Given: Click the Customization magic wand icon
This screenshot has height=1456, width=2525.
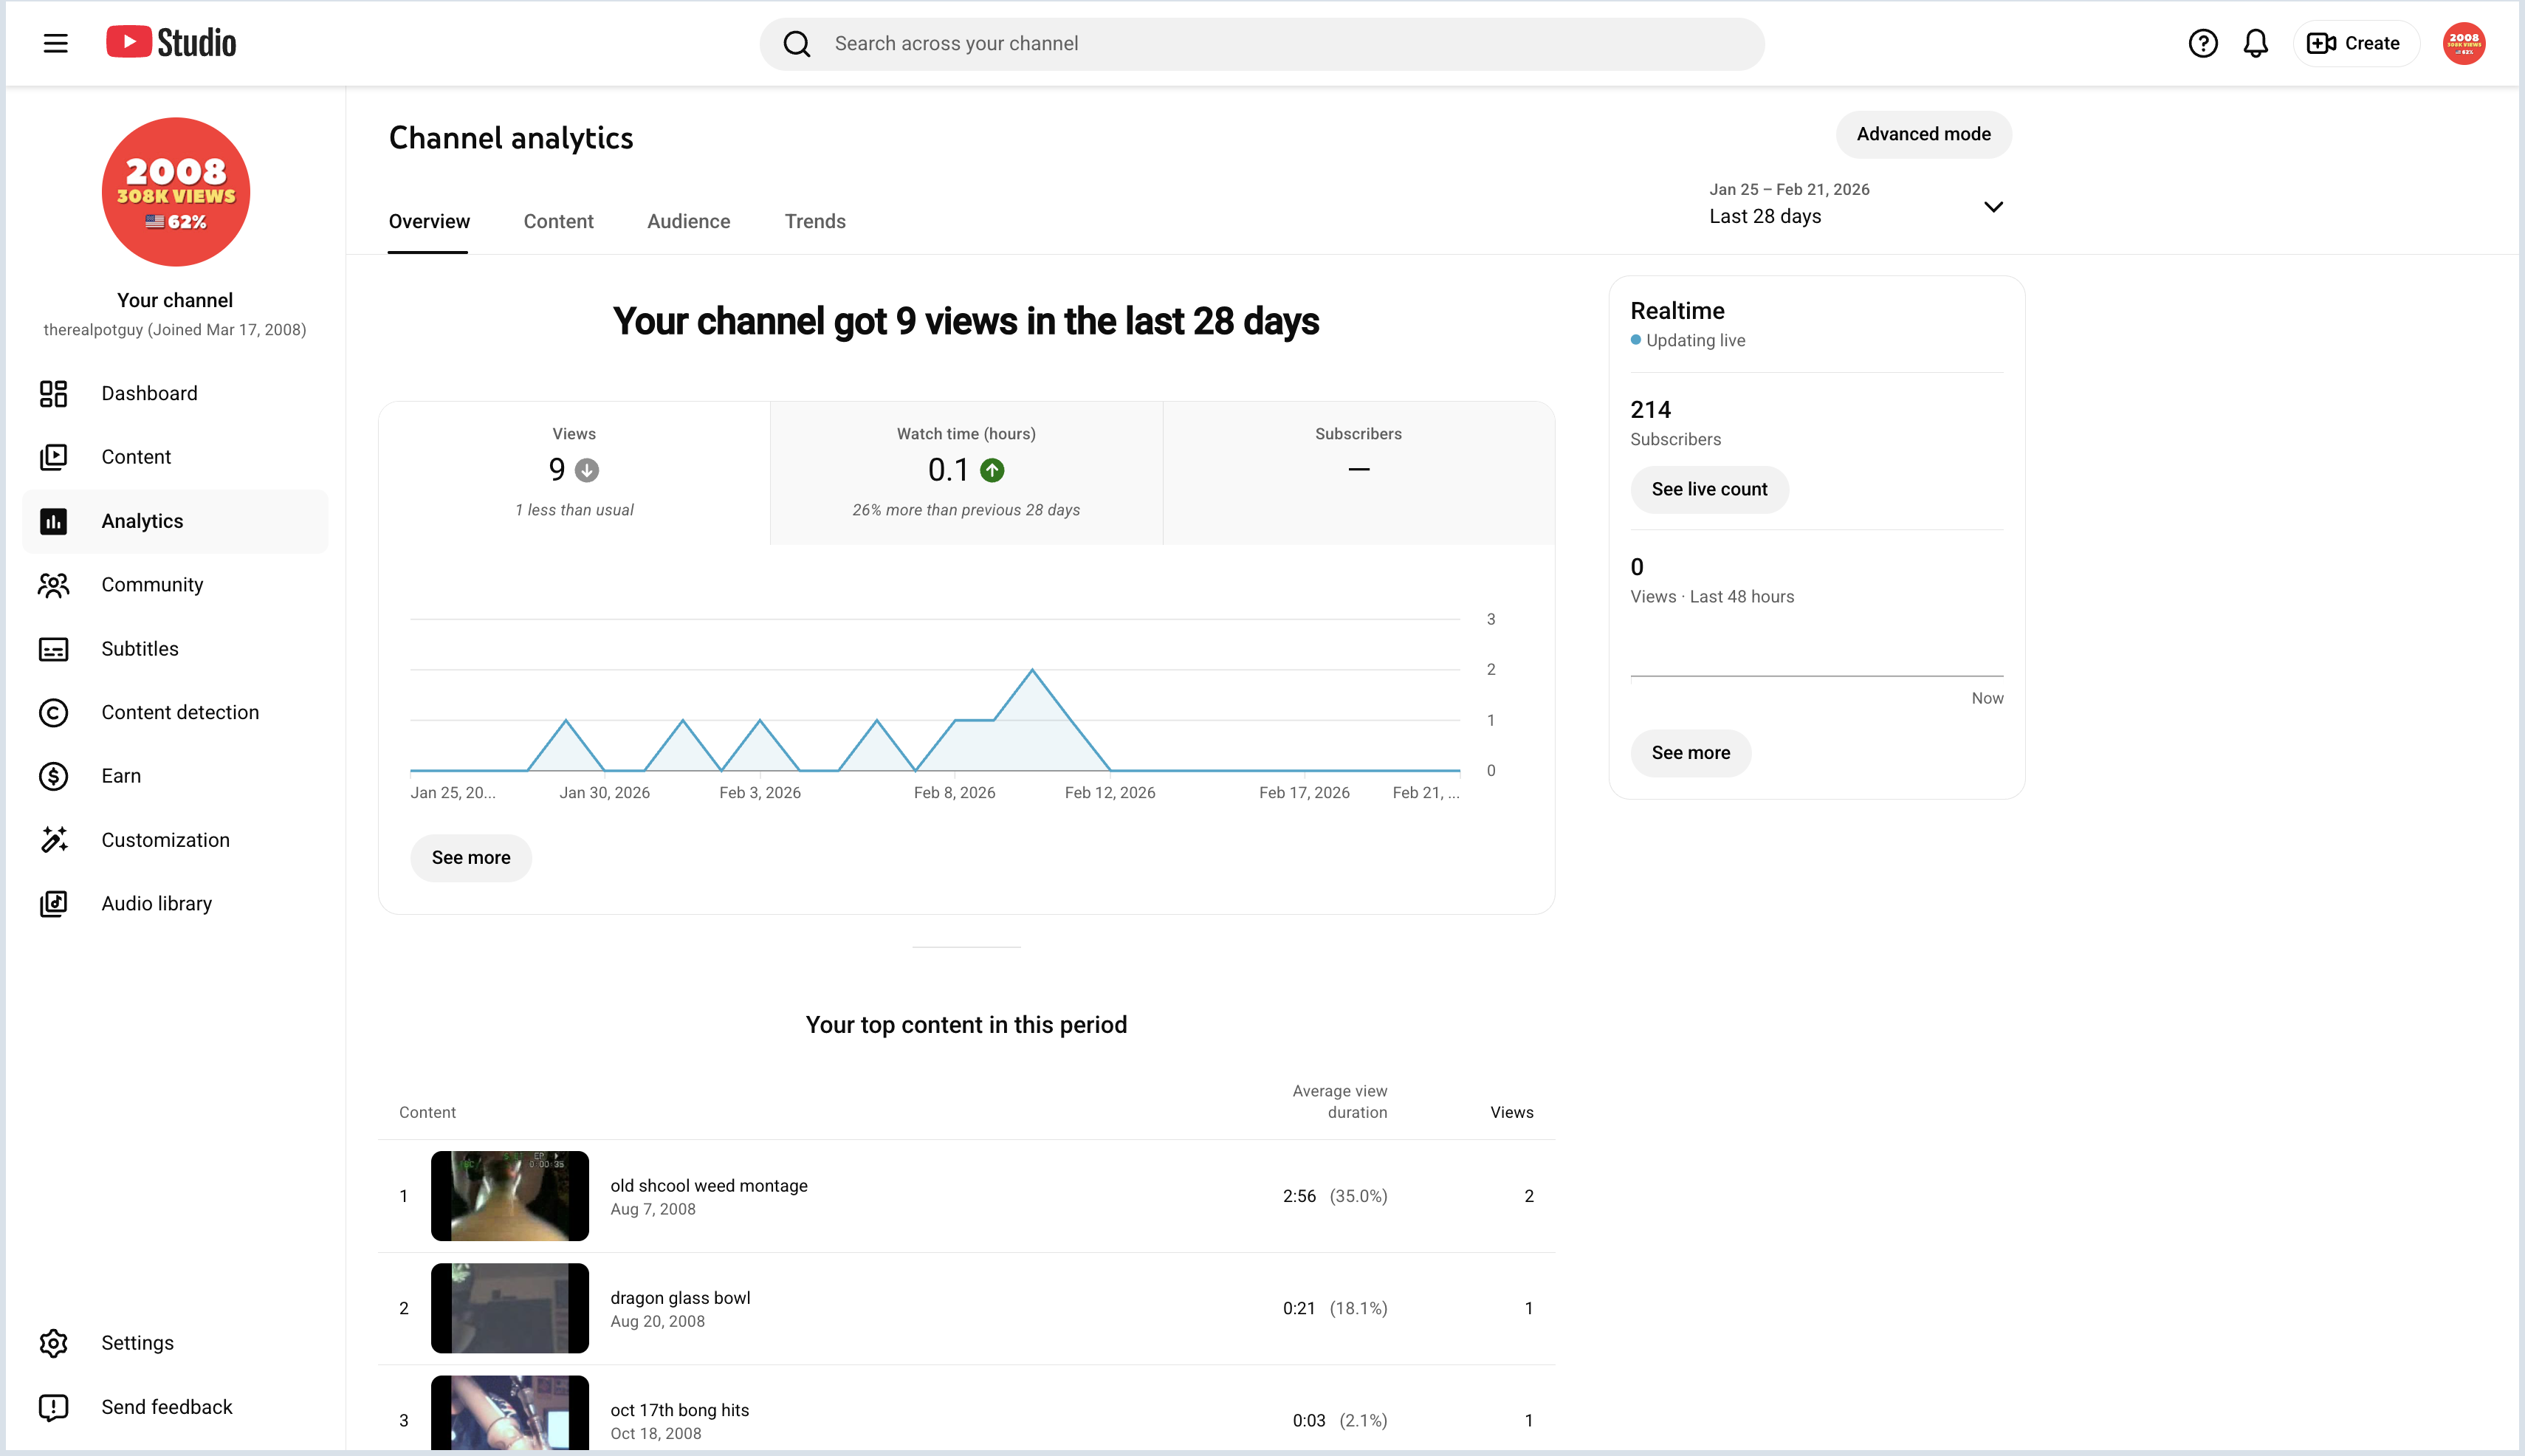Looking at the screenshot, I should (x=53, y=840).
